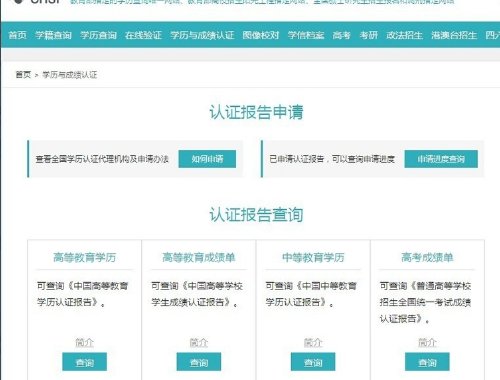Click the 高考成绩单 card title
Image resolution: width=500 pixels, height=380 pixels.
tap(427, 257)
